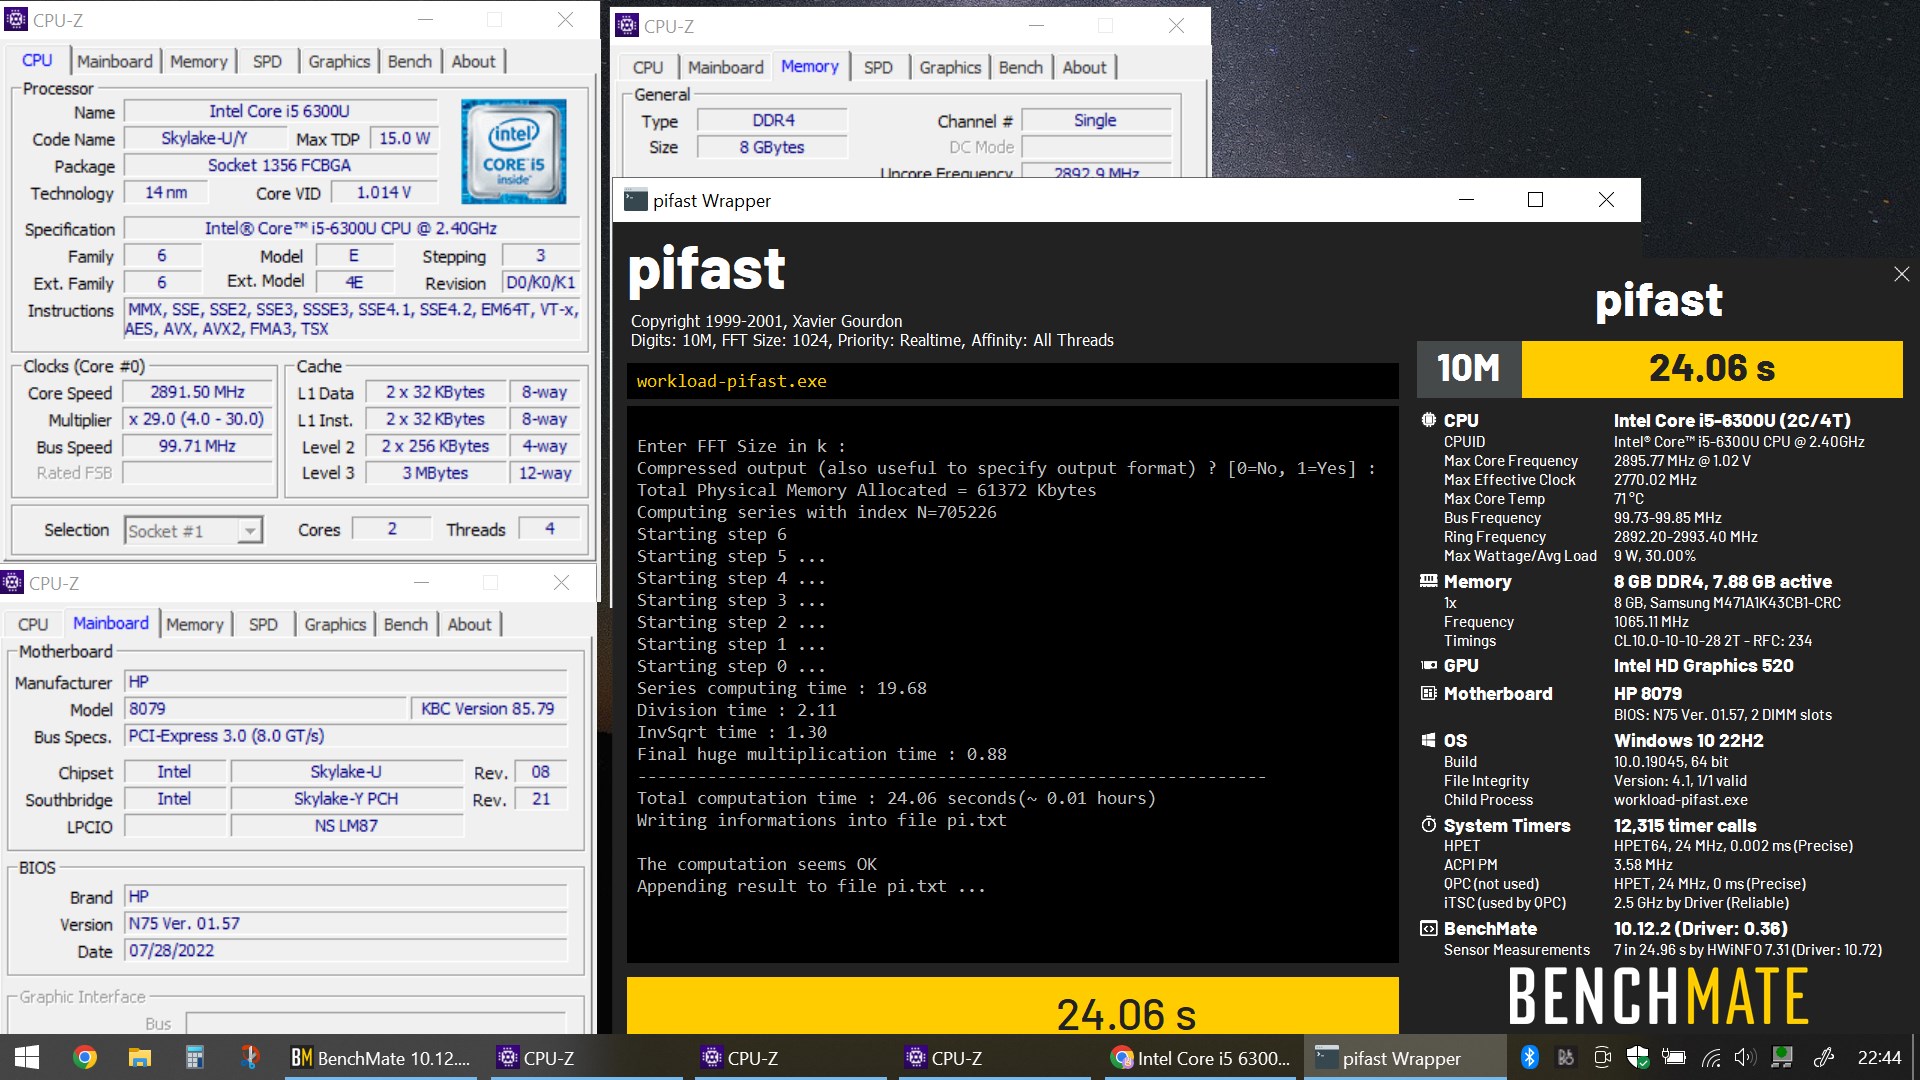Open File Explorer from the taskbar

click(139, 1057)
